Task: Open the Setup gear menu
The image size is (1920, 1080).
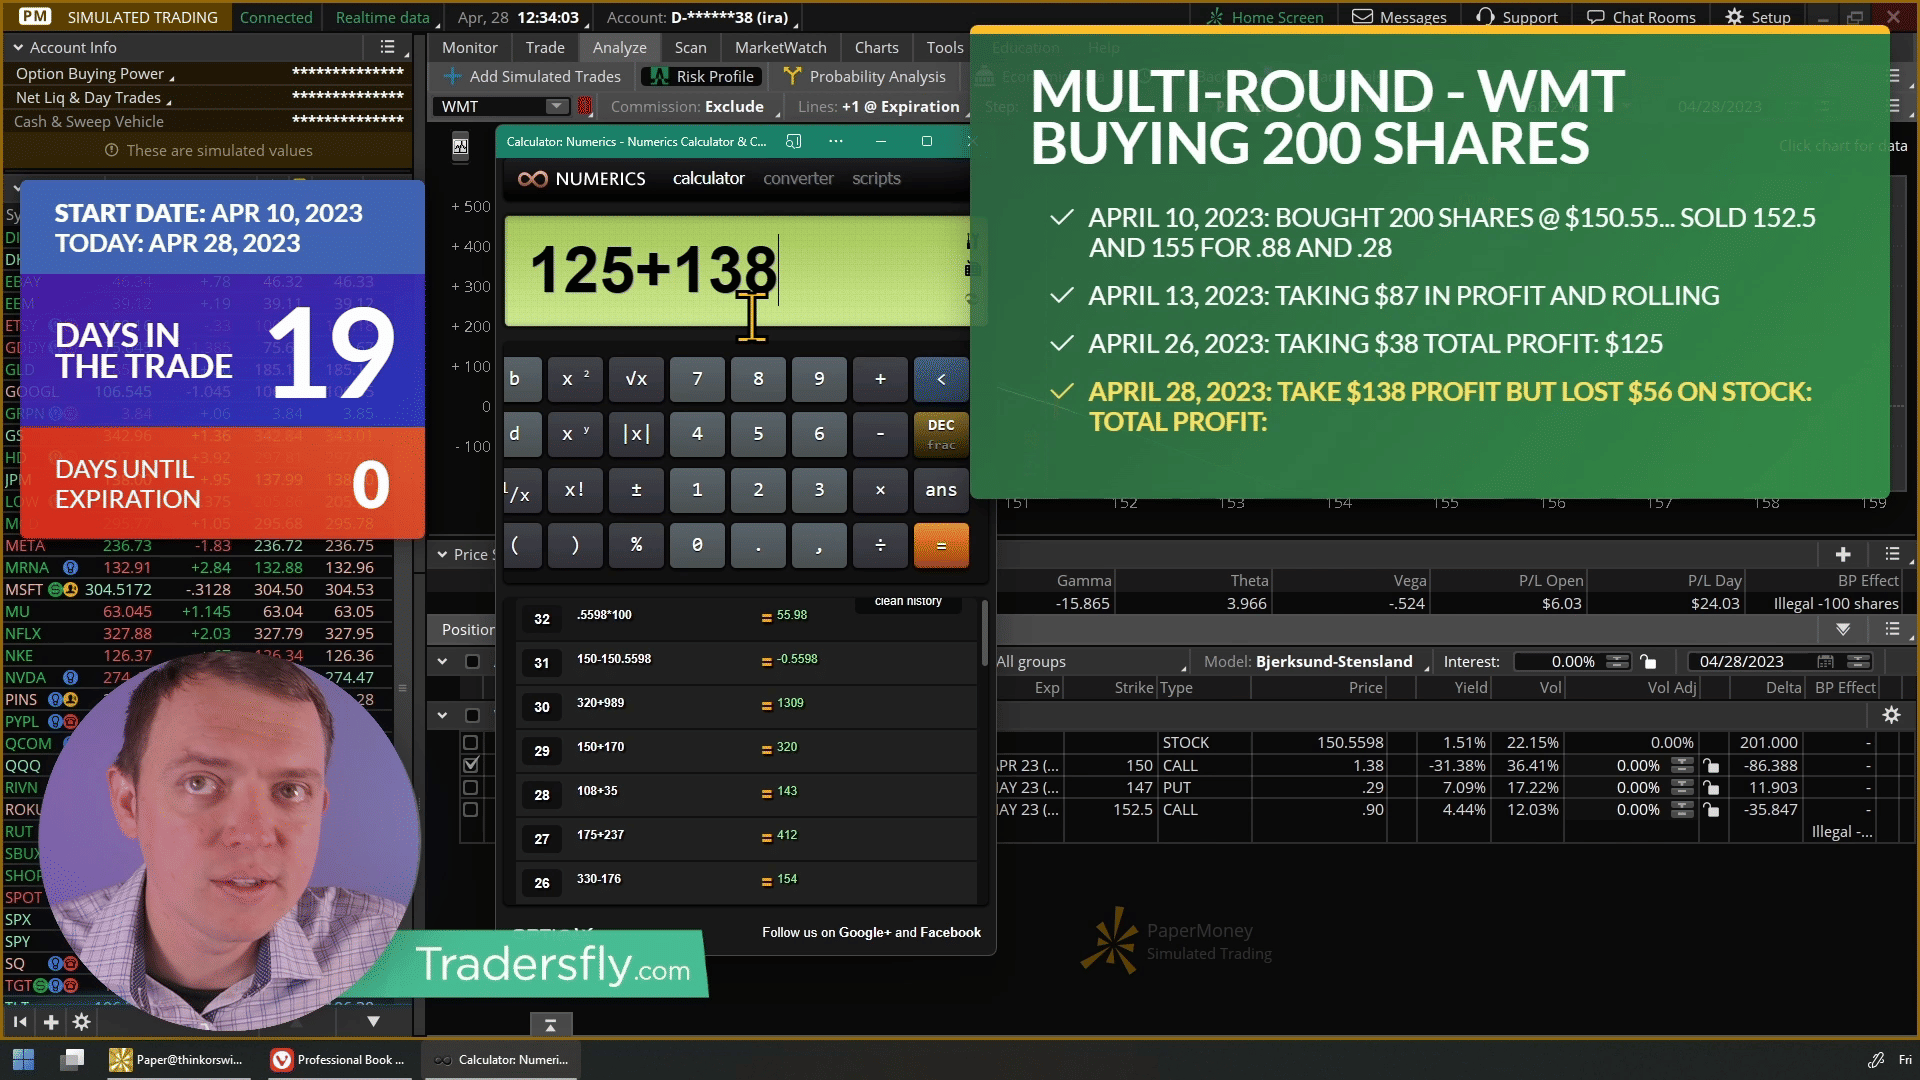Action: coord(1758,17)
